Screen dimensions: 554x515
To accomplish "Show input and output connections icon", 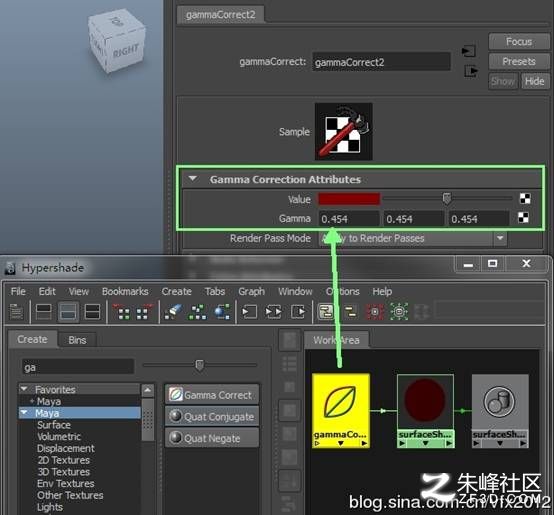I will [273, 312].
